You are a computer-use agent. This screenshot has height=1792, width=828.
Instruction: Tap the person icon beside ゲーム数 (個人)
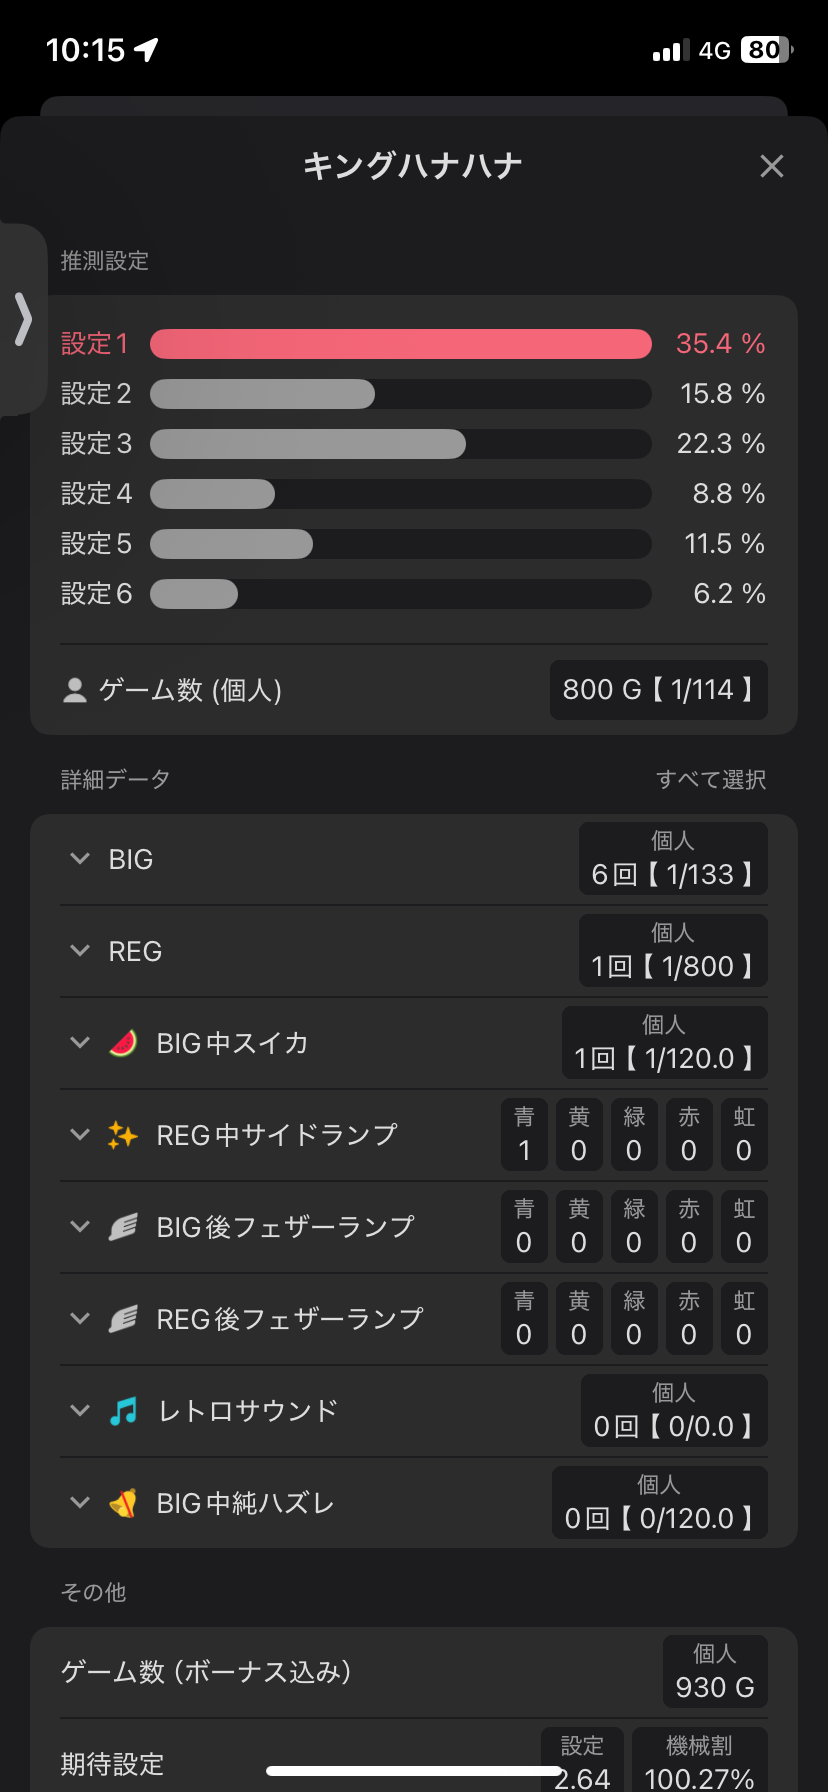pos(75,690)
